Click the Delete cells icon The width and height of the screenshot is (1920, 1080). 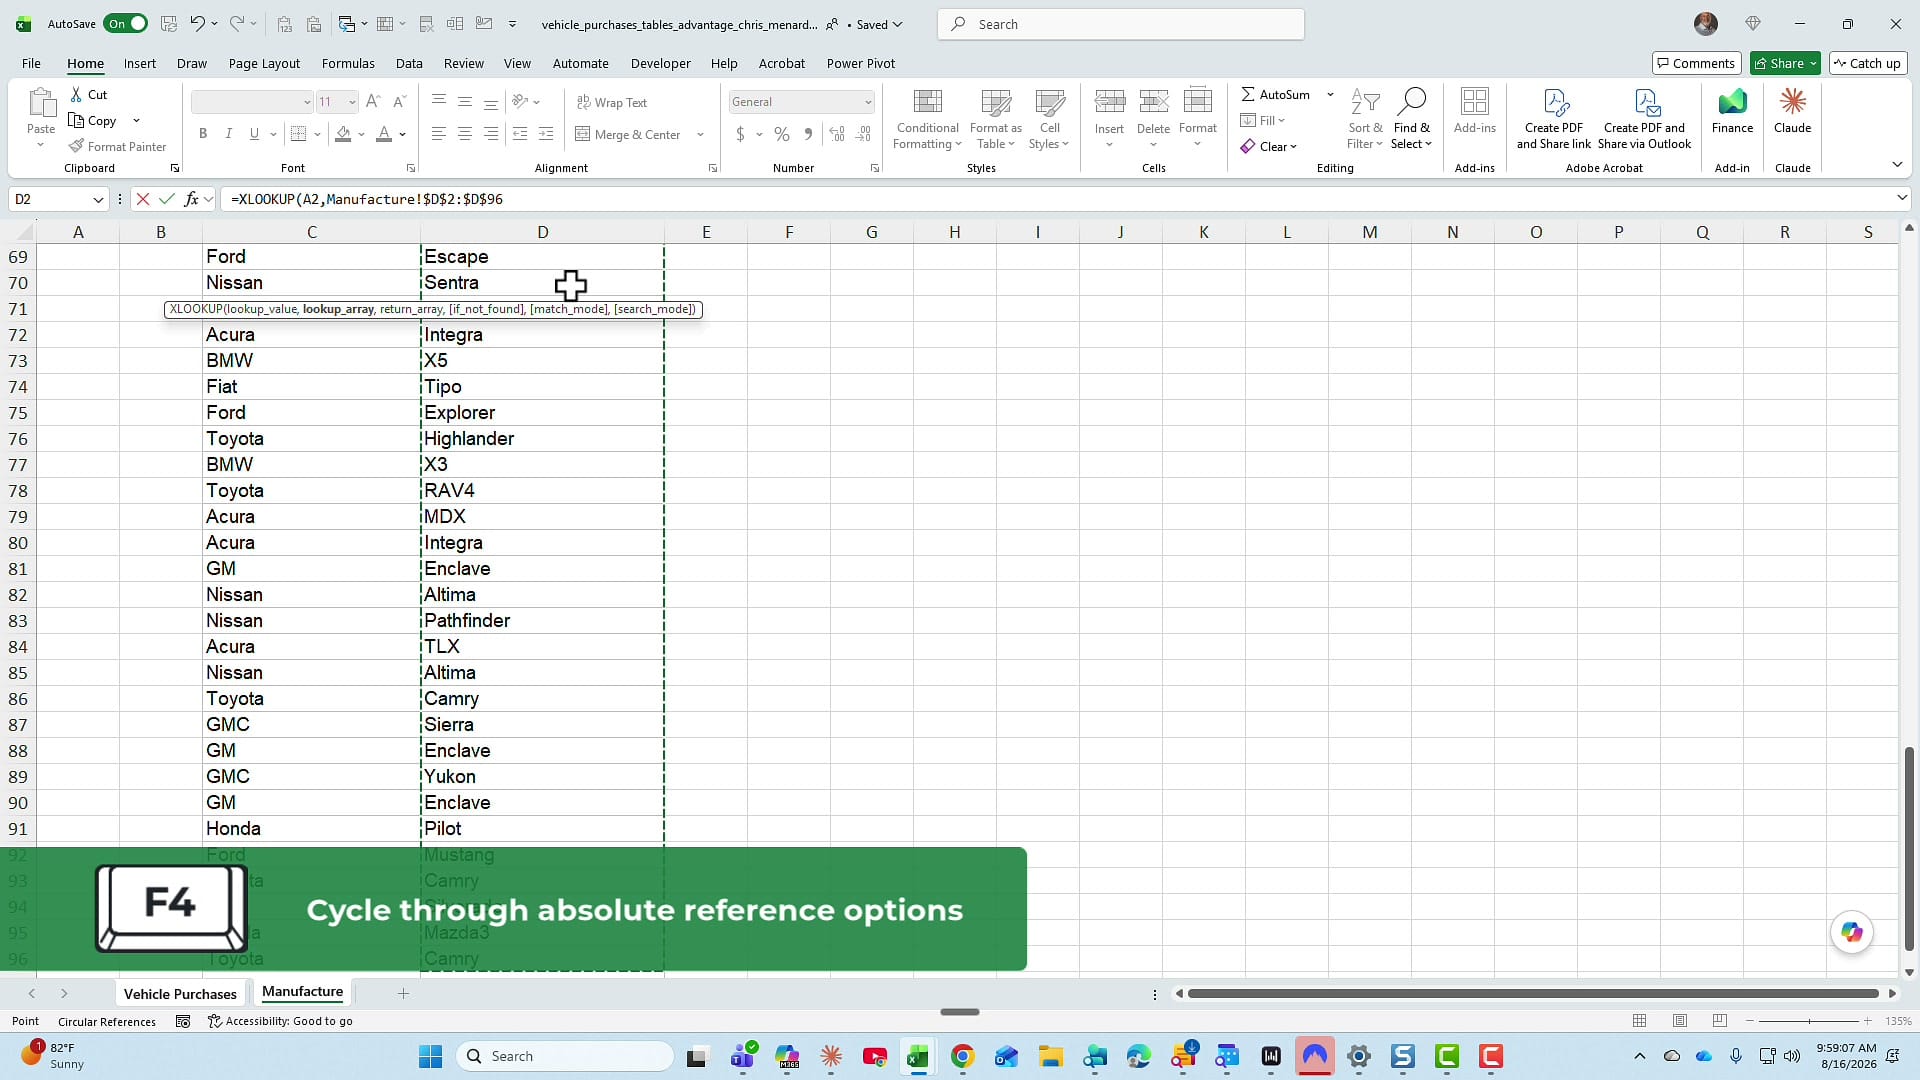pyautogui.click(x=1153, y=101)
